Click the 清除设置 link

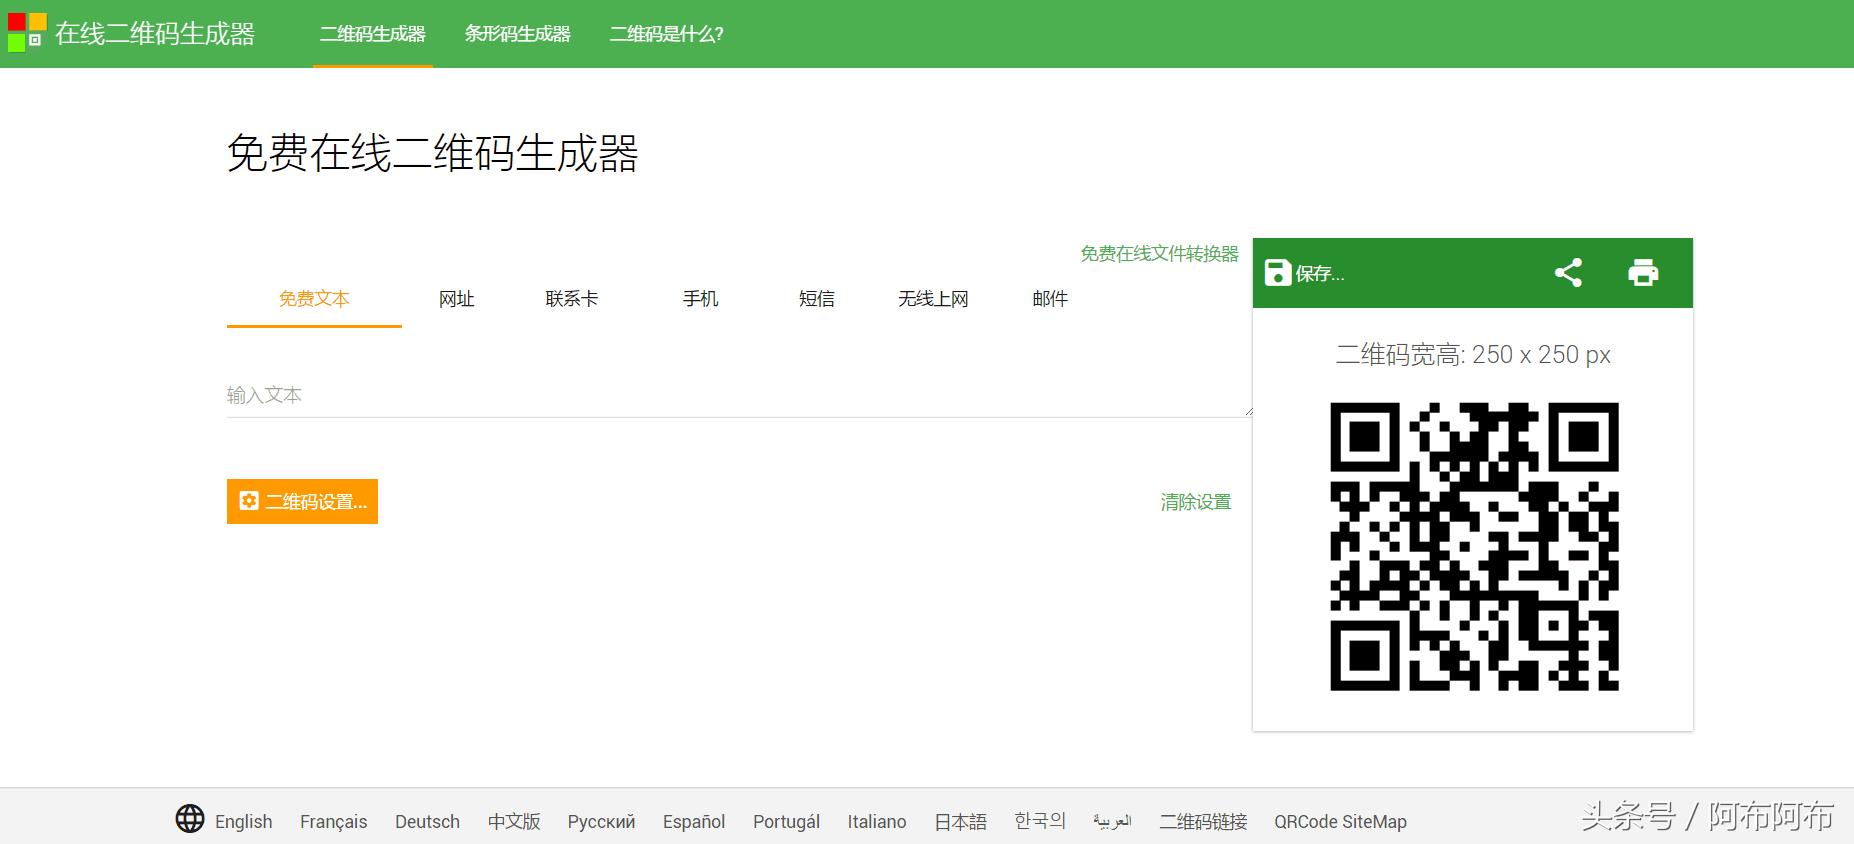click(x=1196, y=502)
